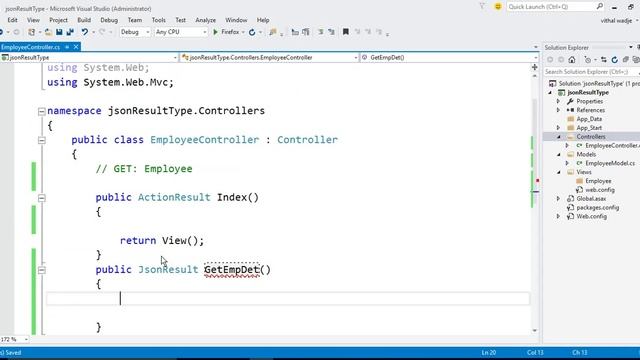Expand the App_Start folder
The image size is (640, 360).
tap(558, 127)
